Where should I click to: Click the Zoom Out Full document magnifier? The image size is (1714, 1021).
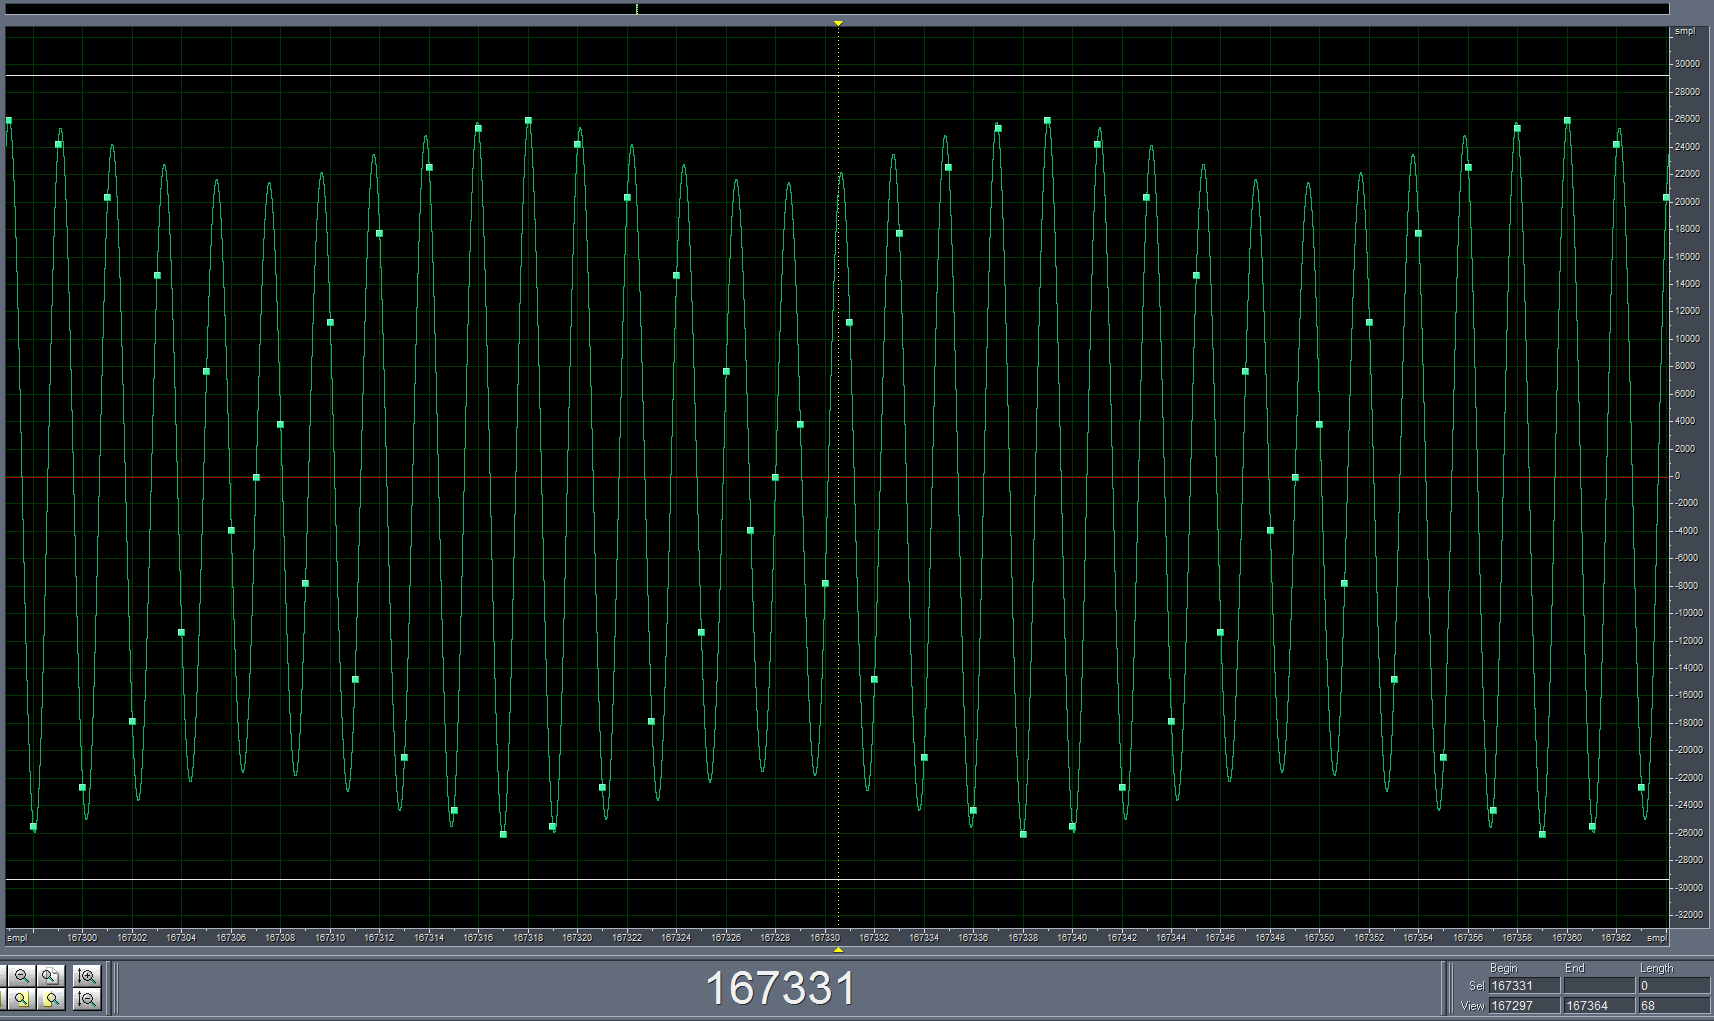(51, 976)
